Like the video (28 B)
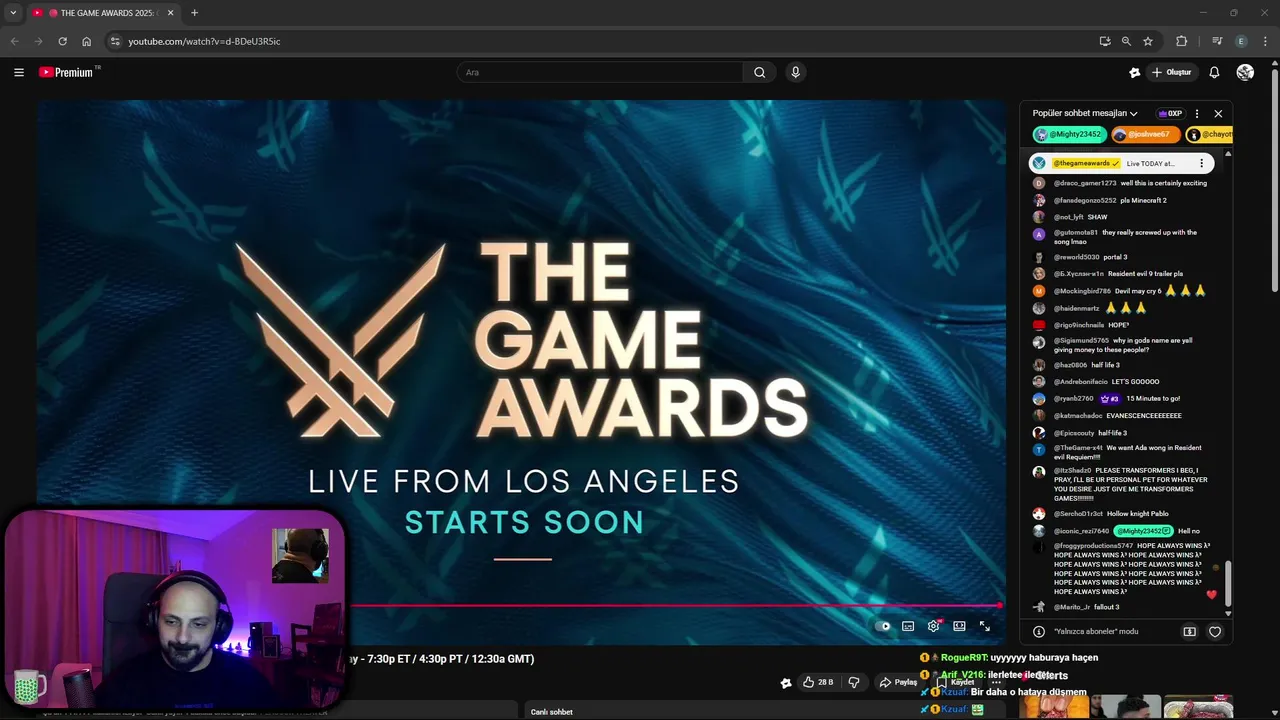Viewport: 1280px width, 720px height. pos(818,682)
